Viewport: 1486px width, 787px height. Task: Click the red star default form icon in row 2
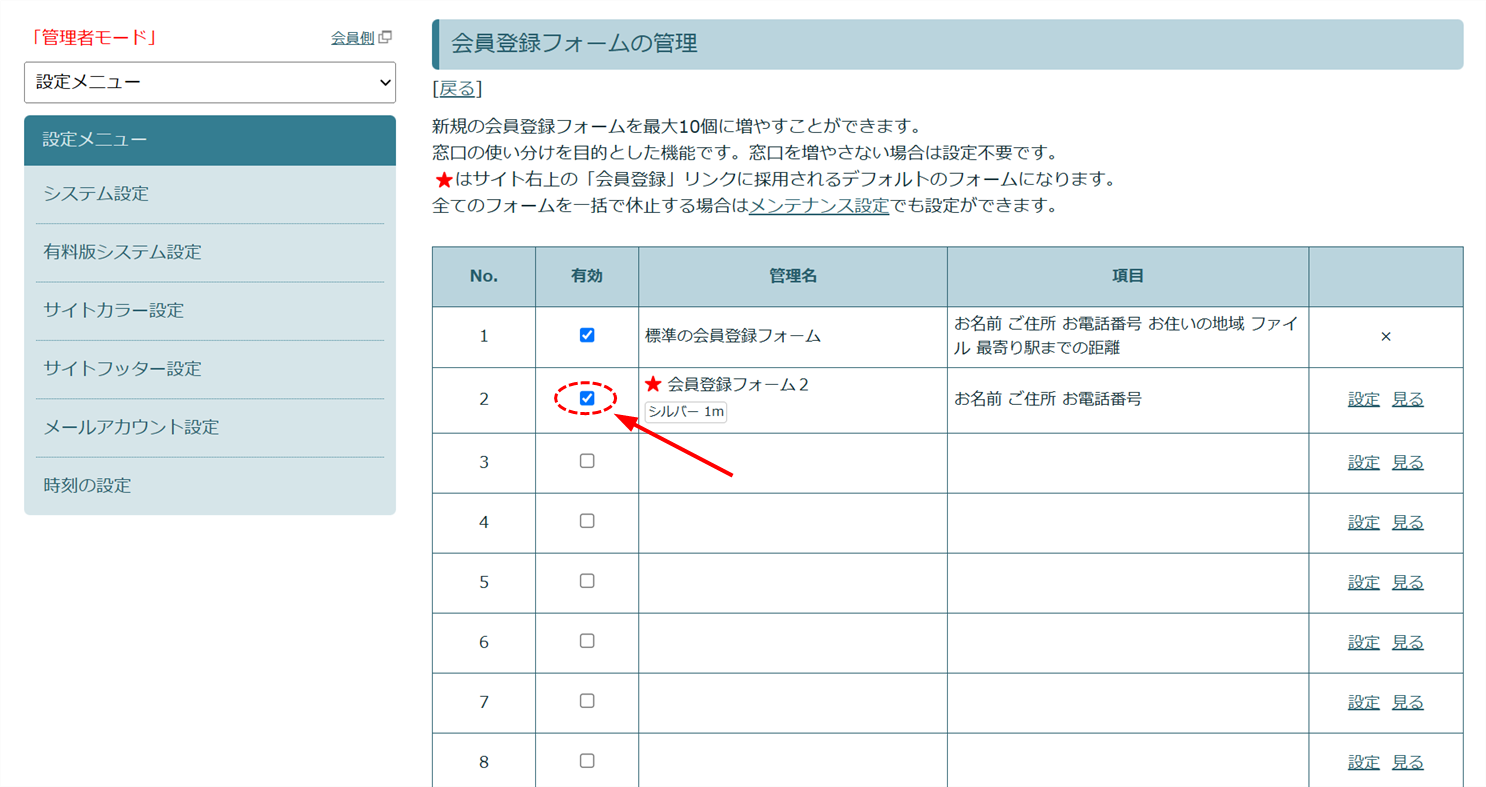tap(653, 384)
